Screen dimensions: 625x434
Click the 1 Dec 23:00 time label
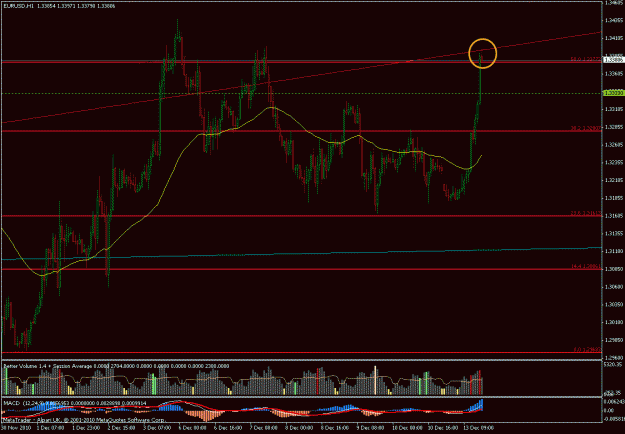click(x=86, y=427)
